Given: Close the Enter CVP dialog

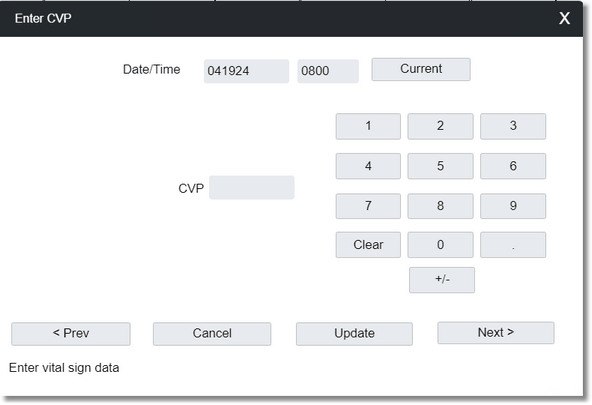Looking at the screenshot, I should point(564,18).
